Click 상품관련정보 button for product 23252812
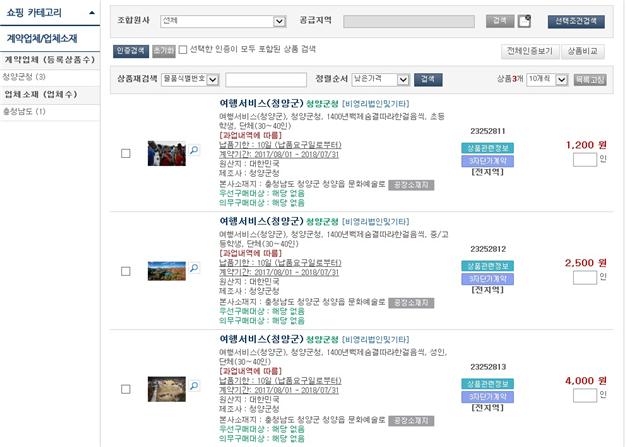This screenshot has height=447, width=626. [x=487, y=266]
